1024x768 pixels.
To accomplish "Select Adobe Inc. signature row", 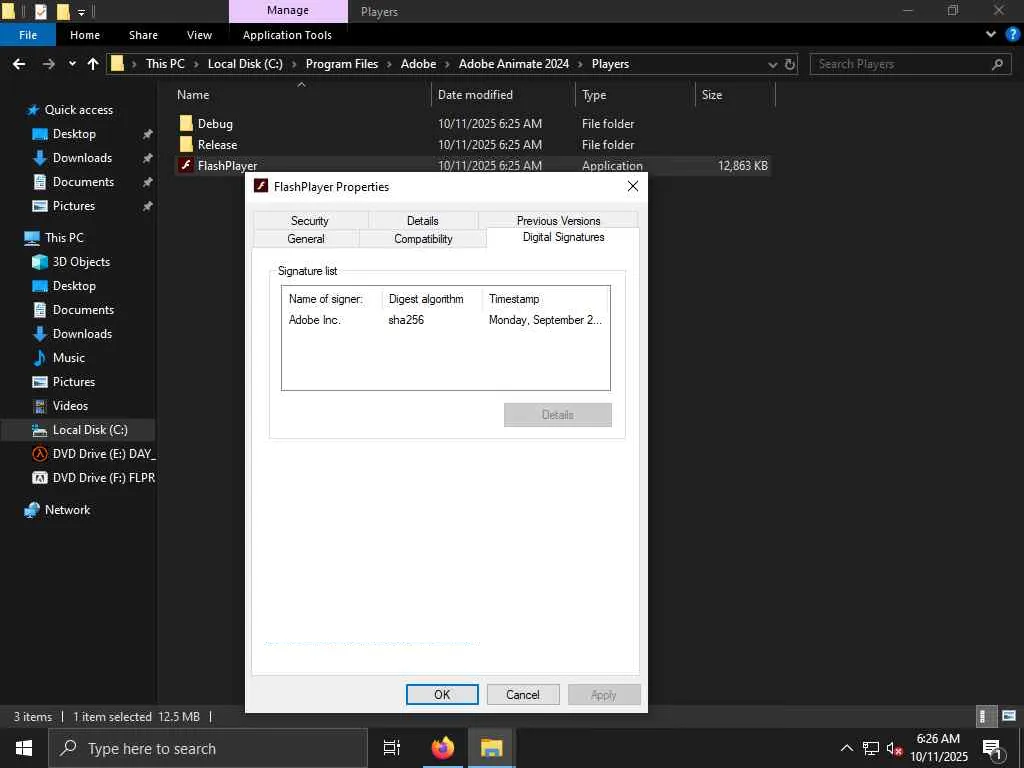I will (x=445, y=320).
